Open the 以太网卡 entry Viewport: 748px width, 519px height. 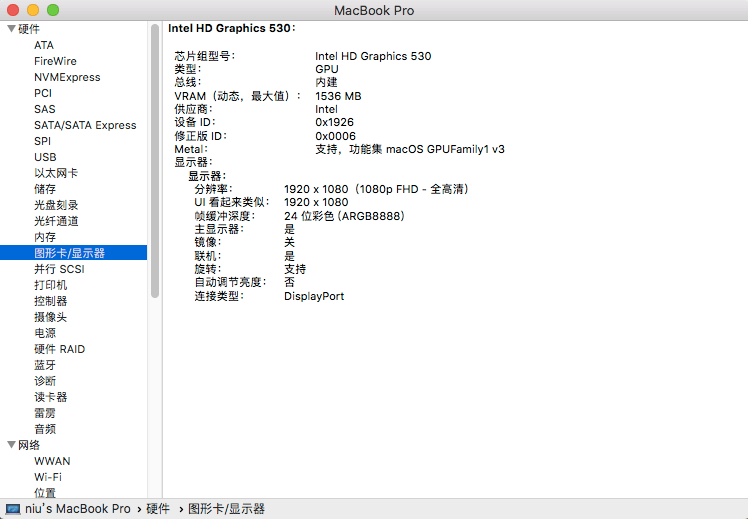56,173
